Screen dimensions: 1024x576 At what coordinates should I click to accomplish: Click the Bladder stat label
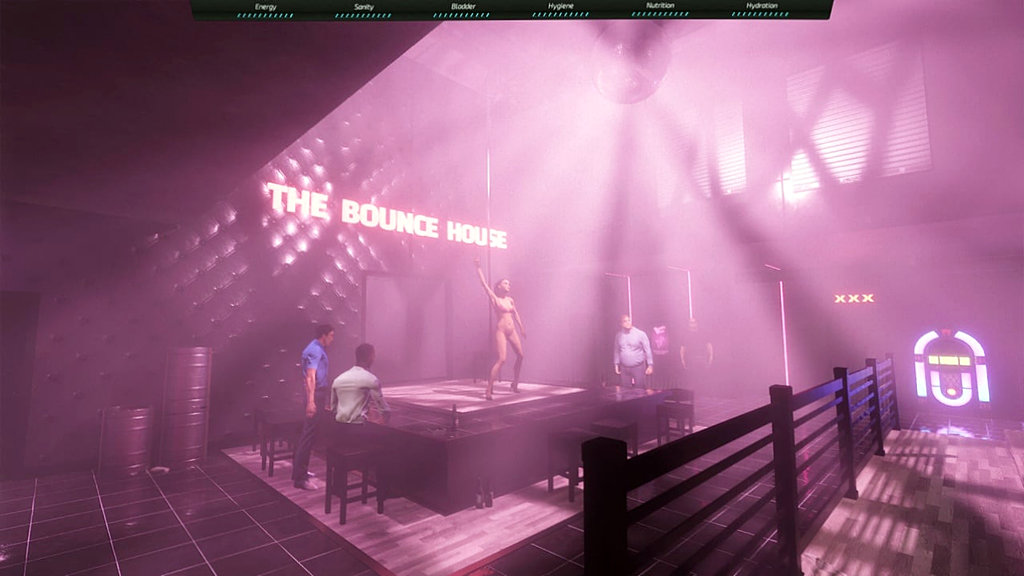463,7
